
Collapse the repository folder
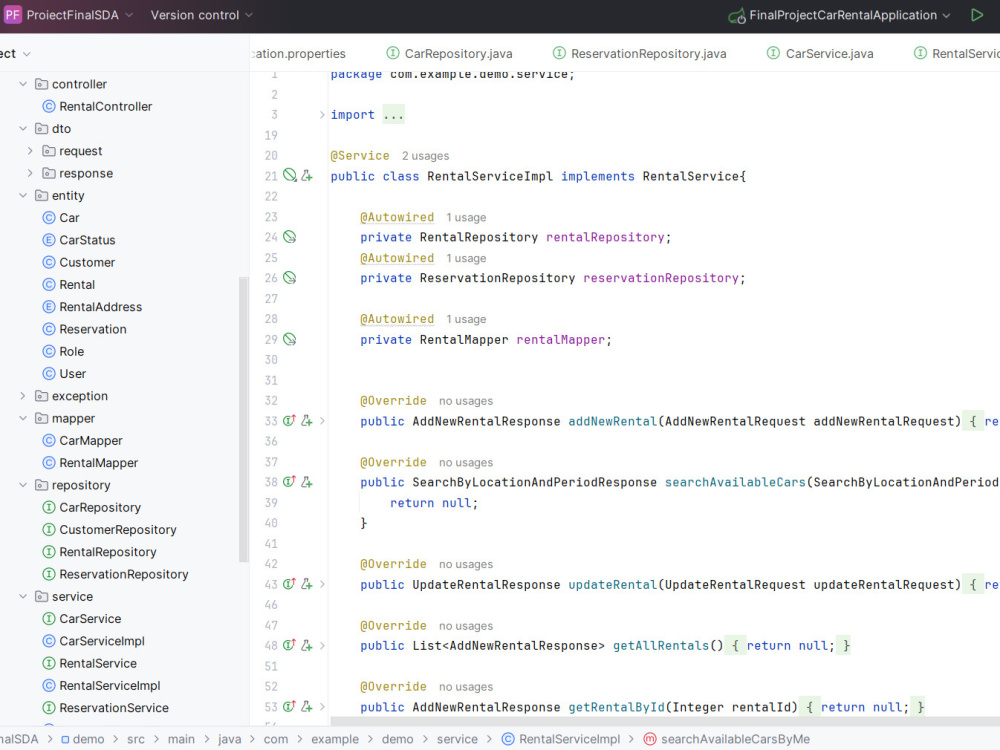coord(23,485)
